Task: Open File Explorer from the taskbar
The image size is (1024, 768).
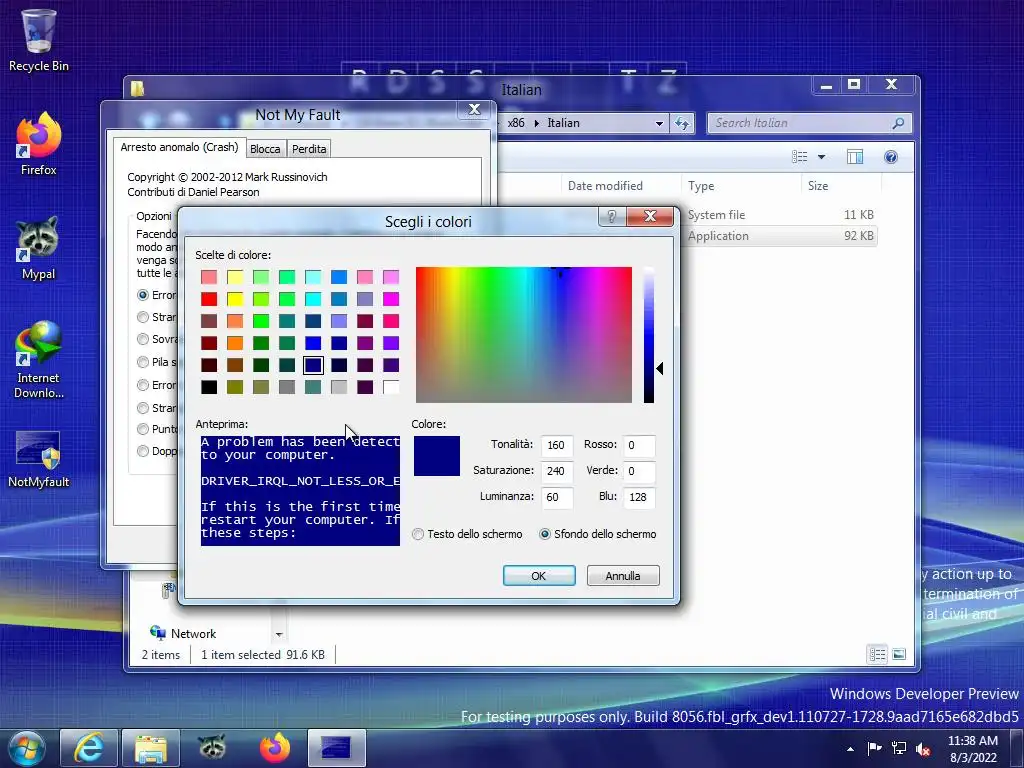Action: pos(150,748)
